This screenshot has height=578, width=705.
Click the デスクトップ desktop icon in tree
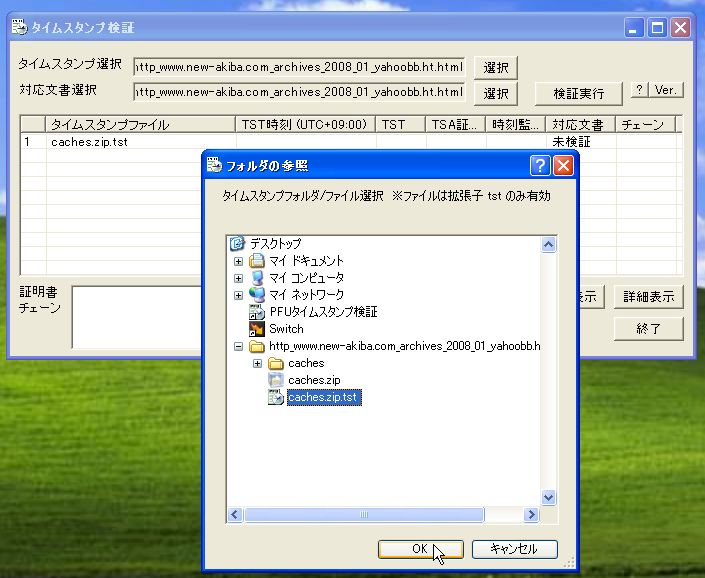237,244
